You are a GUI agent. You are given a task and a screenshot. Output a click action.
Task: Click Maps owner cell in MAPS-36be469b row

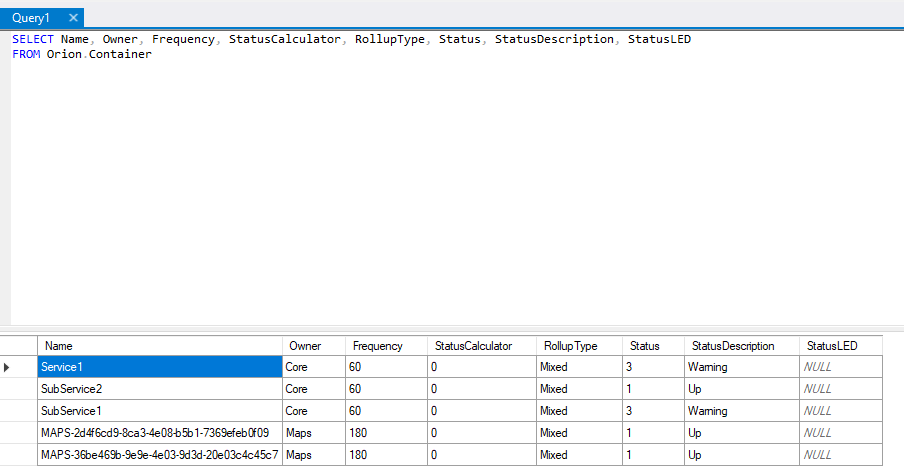click(314, 454)
